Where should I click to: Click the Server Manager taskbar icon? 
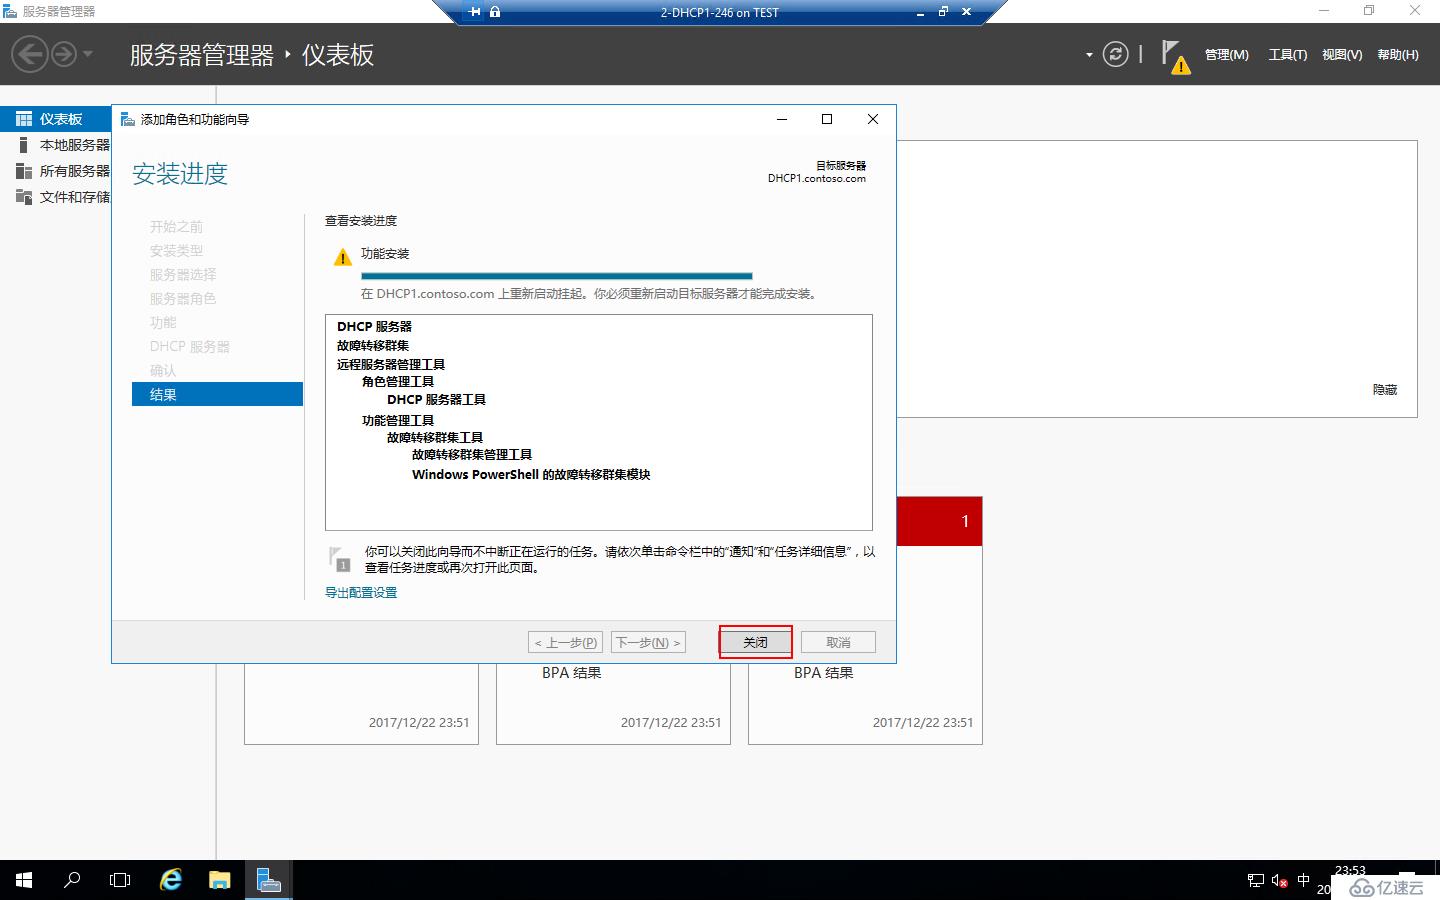point(268,880)
